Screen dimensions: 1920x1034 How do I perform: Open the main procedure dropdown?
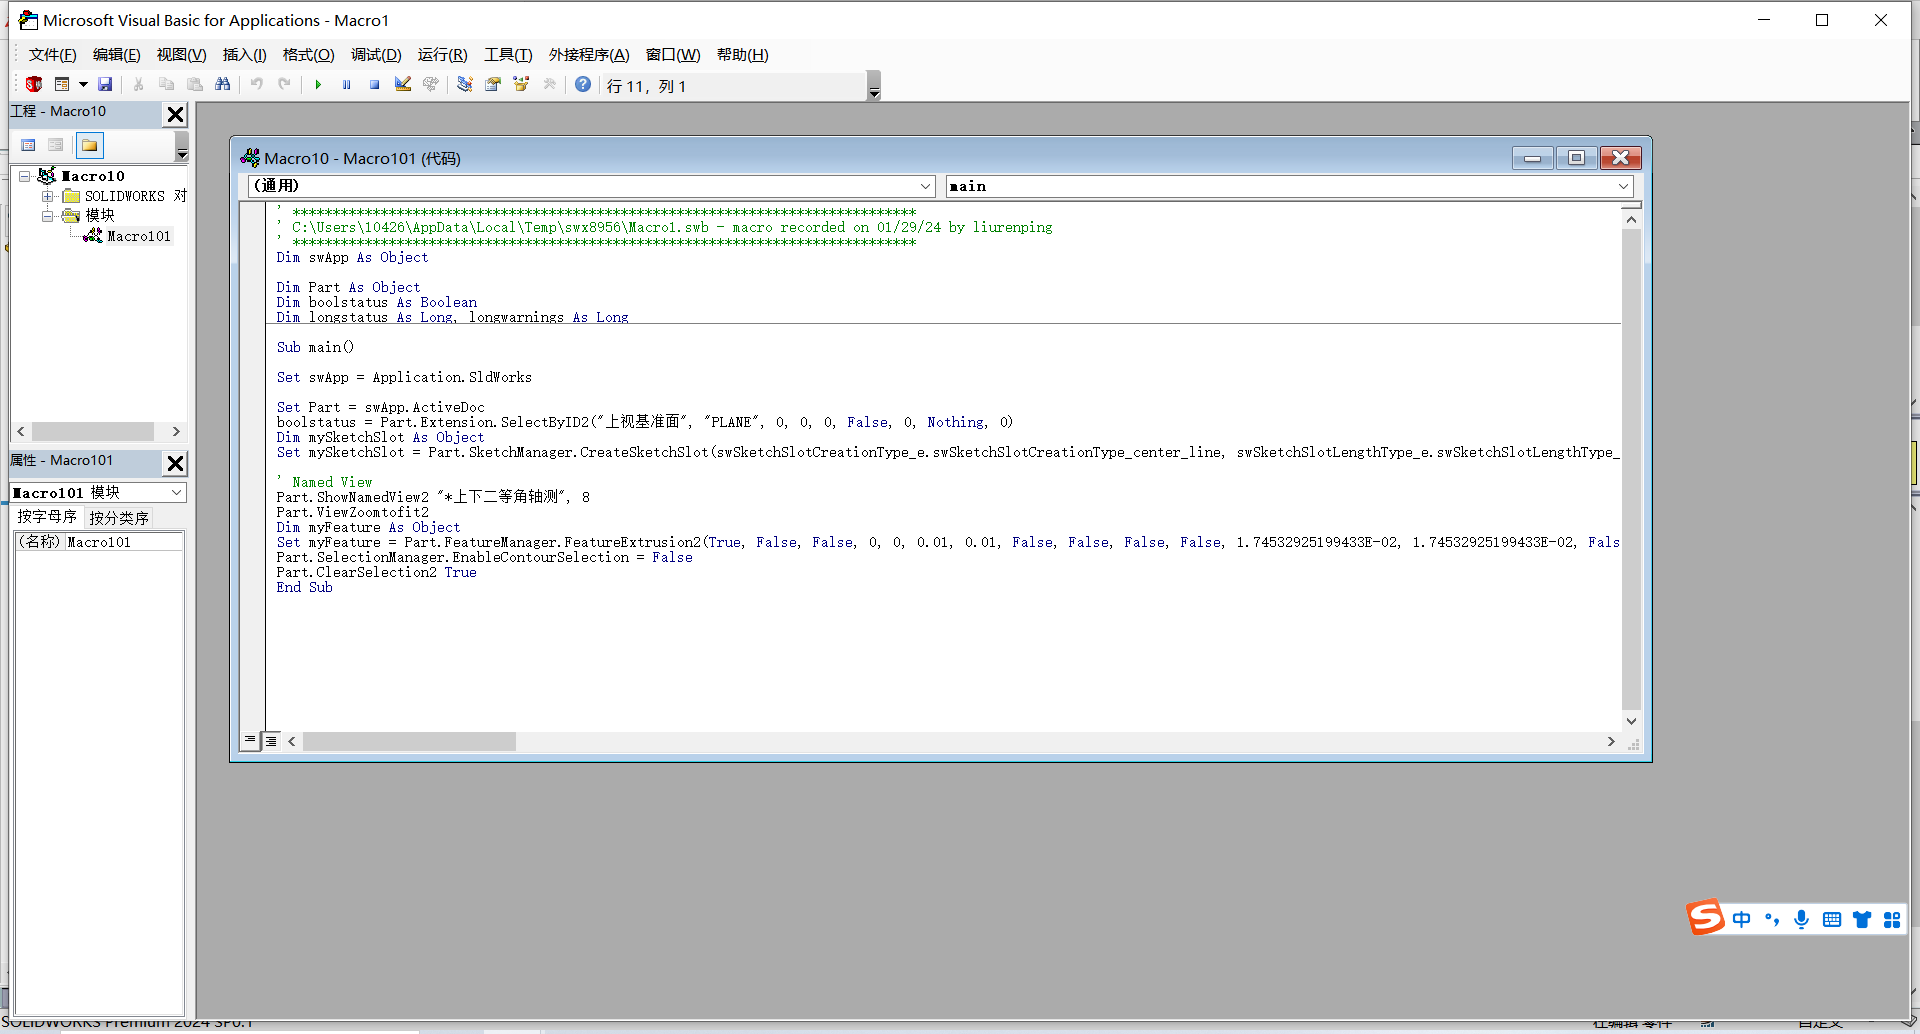(x=1624, y=186)
